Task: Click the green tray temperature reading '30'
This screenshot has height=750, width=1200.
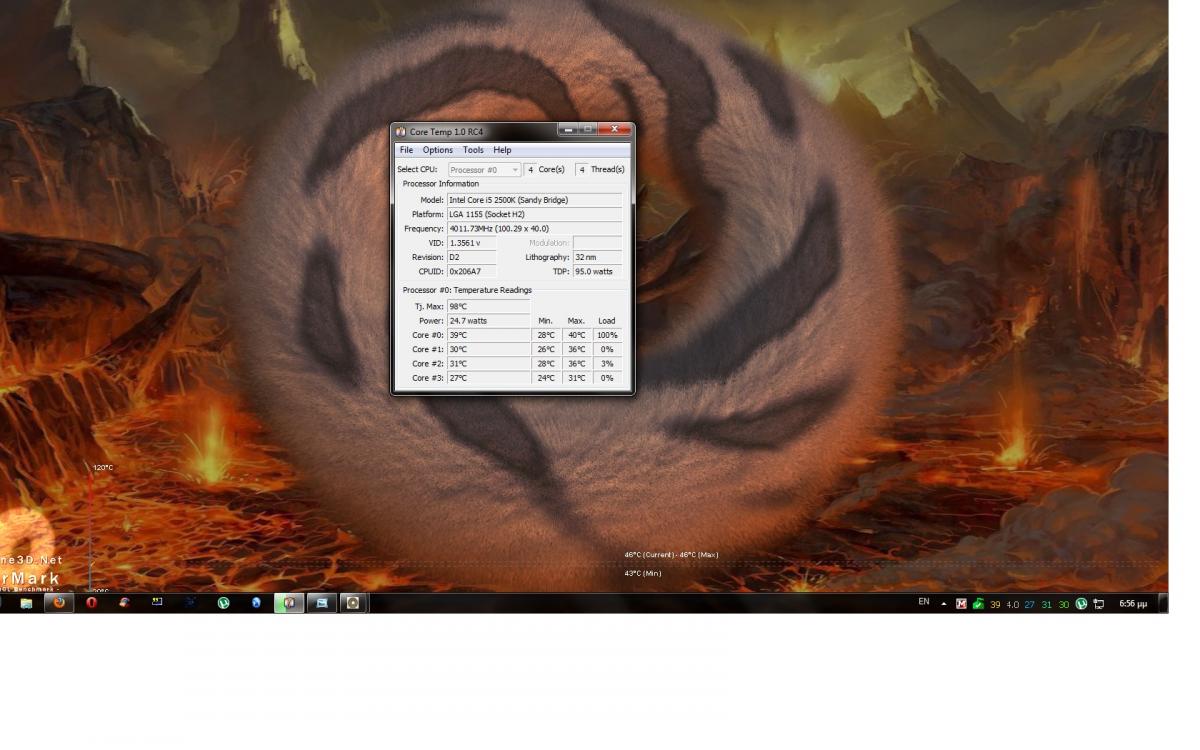Action: [1064, 604]
